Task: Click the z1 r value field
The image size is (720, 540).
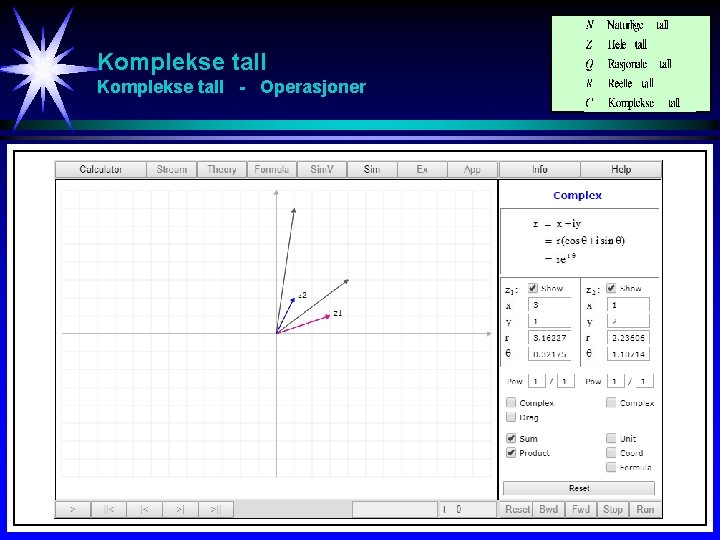Action: 550,338
